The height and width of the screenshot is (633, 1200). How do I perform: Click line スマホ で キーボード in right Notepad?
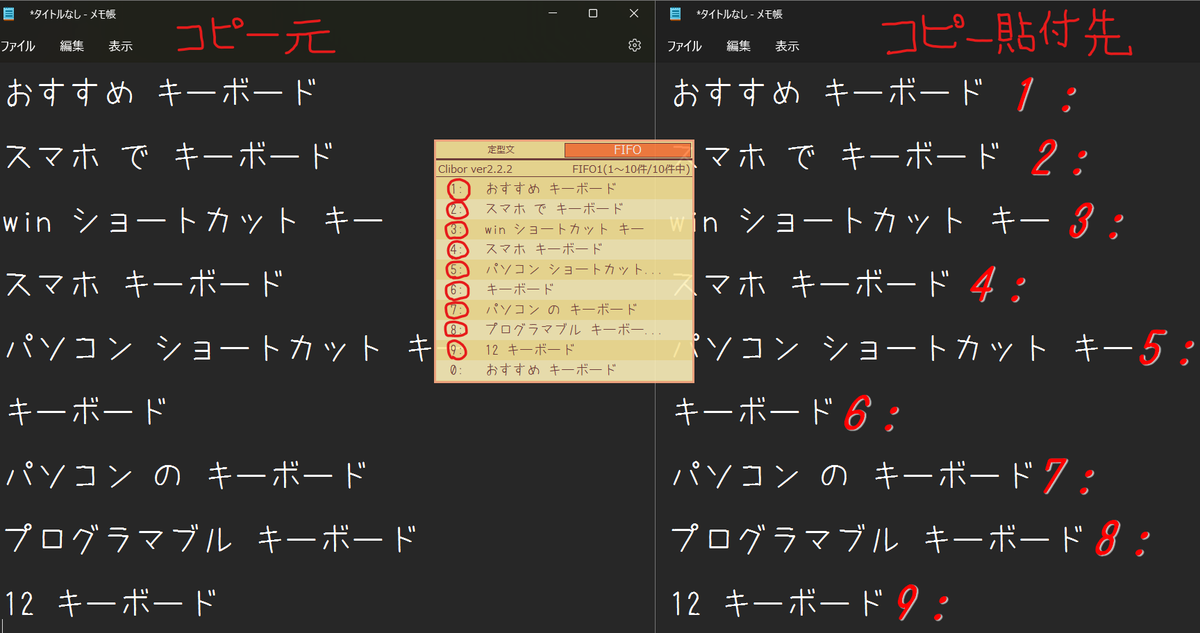coord(836,156)
